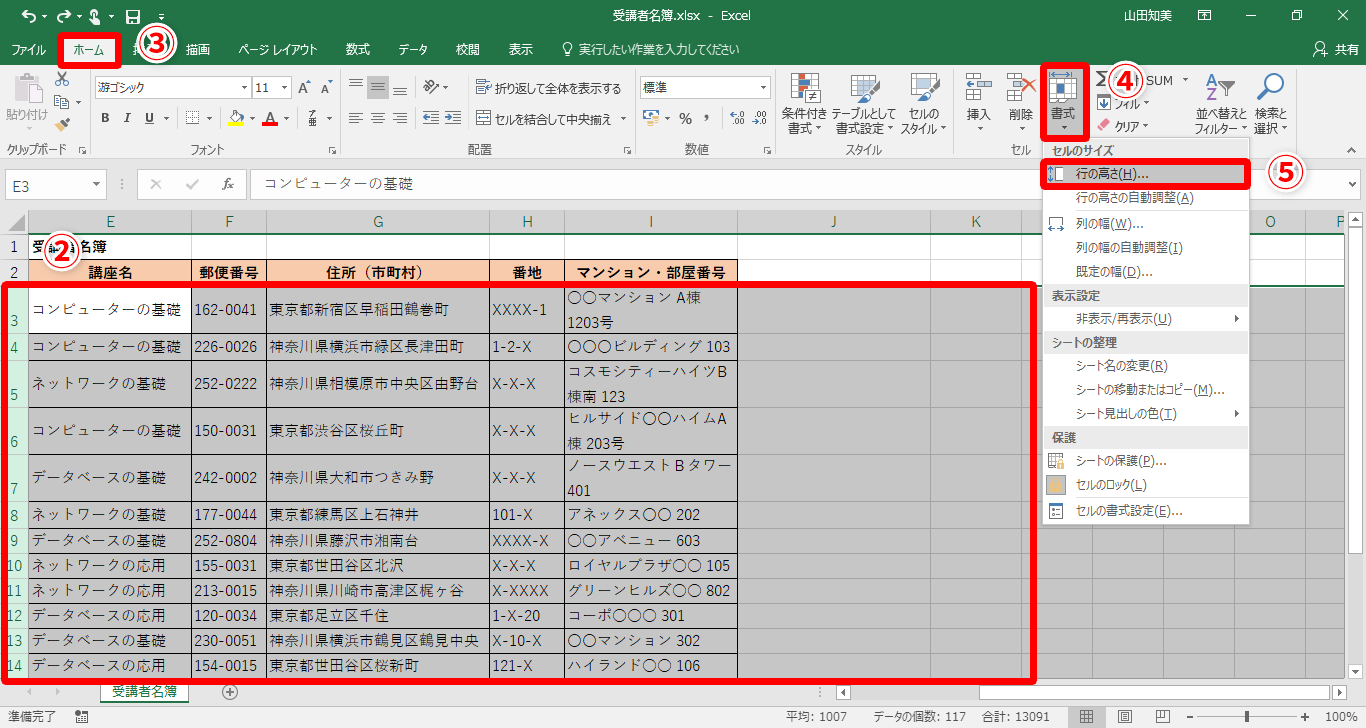Switch to Normal view in status bar

tap(1086, 717)
